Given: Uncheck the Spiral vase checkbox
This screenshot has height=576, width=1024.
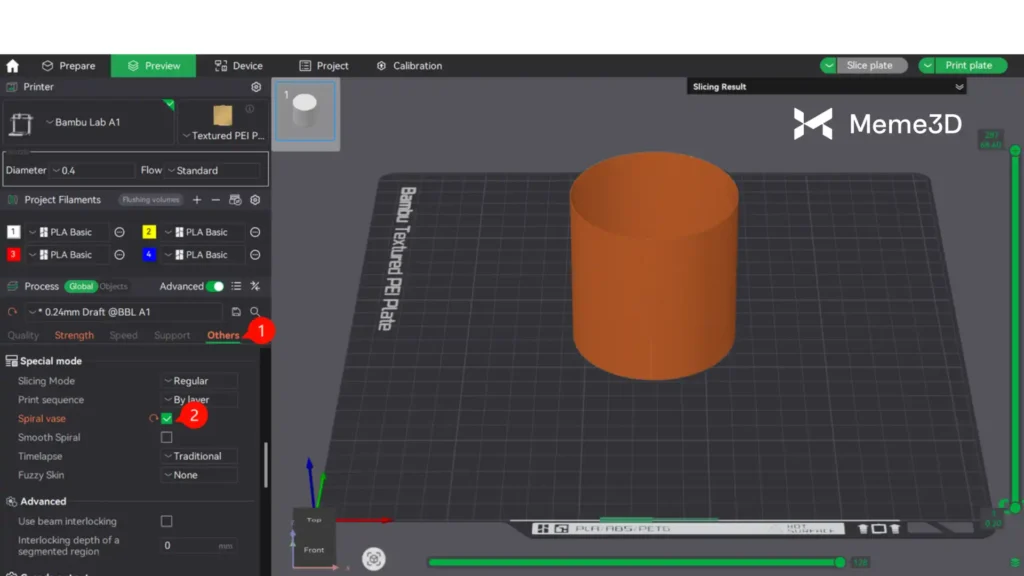Looking at the screenshot, I should click(166, 419).
